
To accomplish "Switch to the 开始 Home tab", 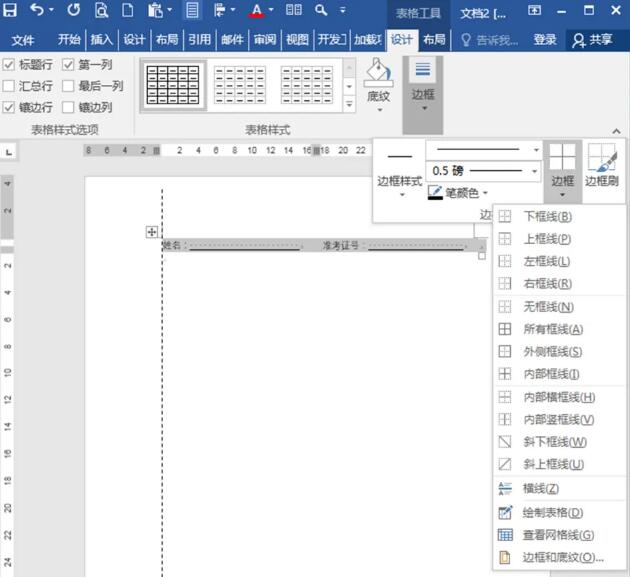I will (x=69, y=40).
